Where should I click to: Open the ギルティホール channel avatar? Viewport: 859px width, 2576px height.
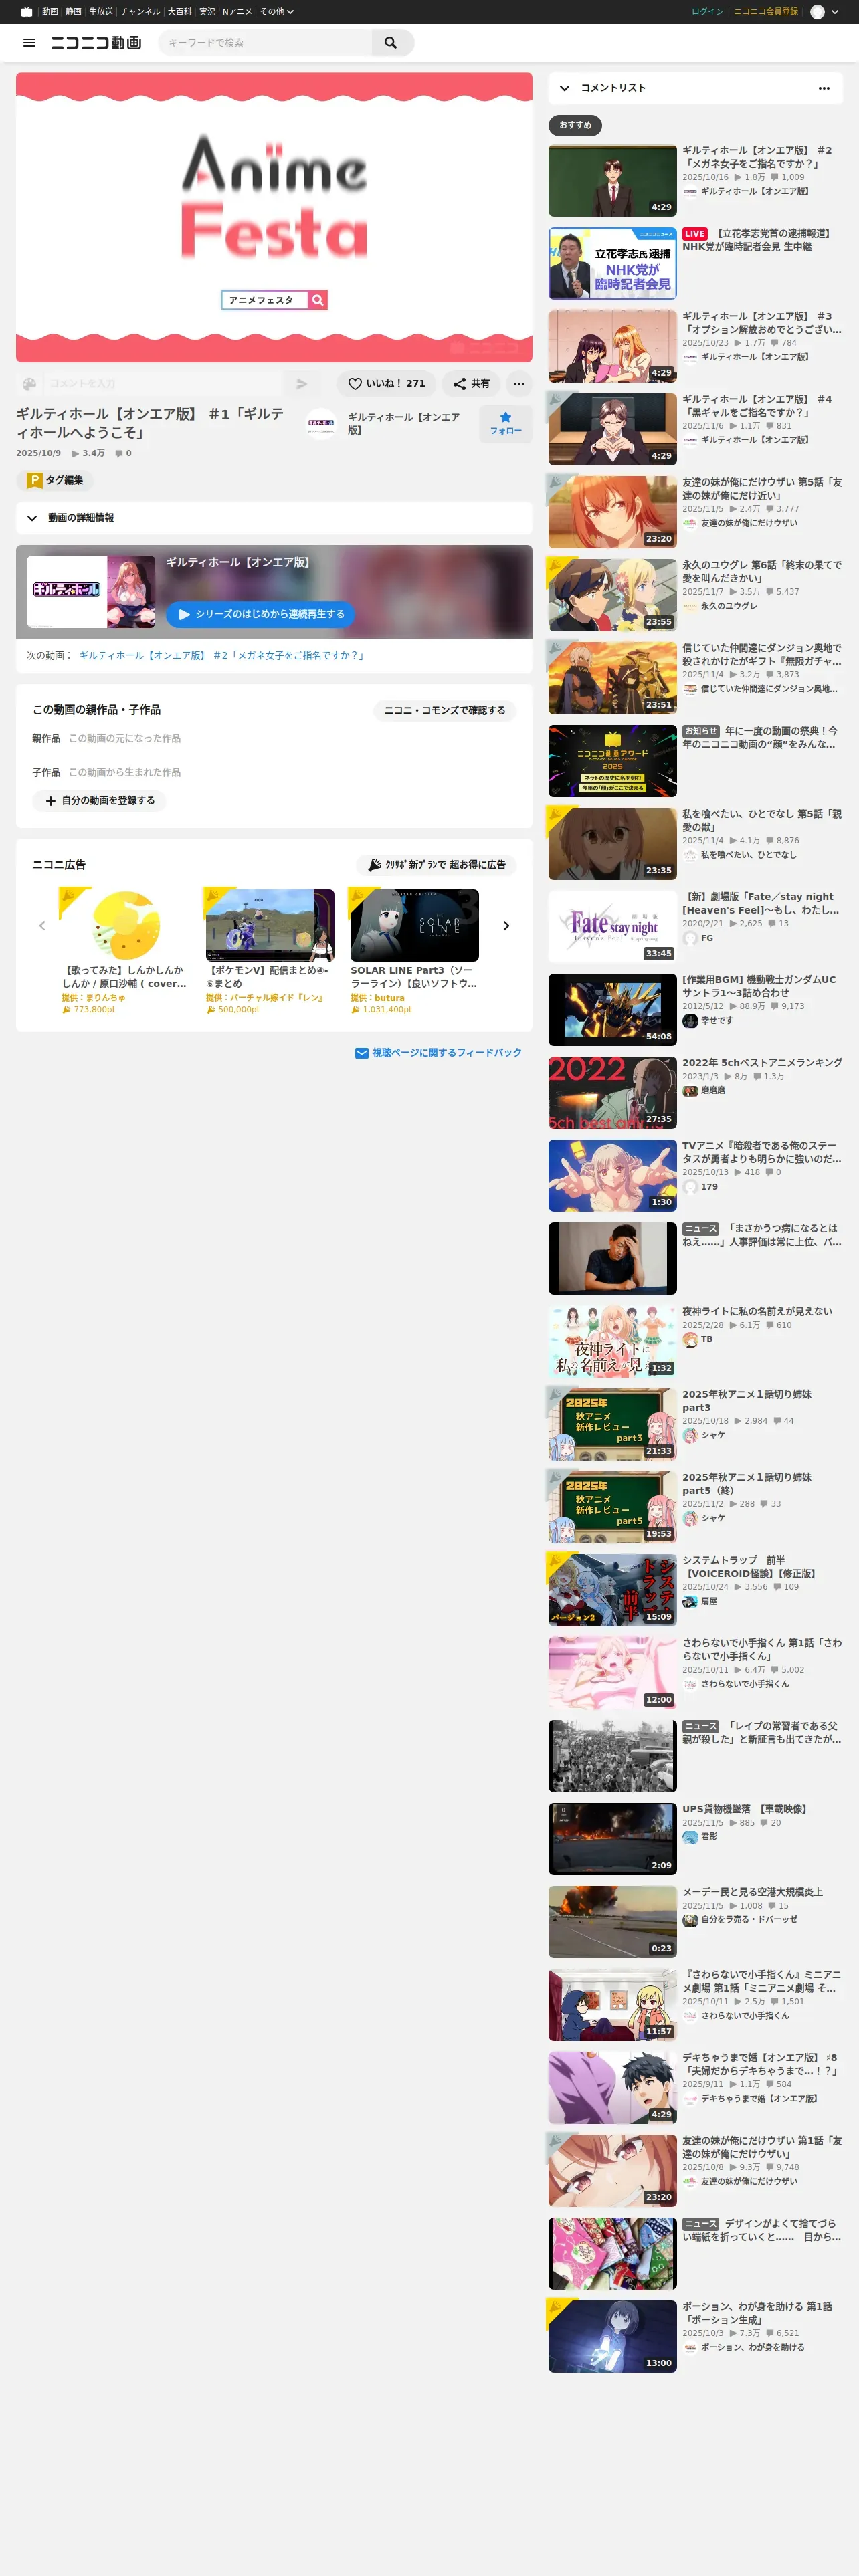tap(321, 424)
